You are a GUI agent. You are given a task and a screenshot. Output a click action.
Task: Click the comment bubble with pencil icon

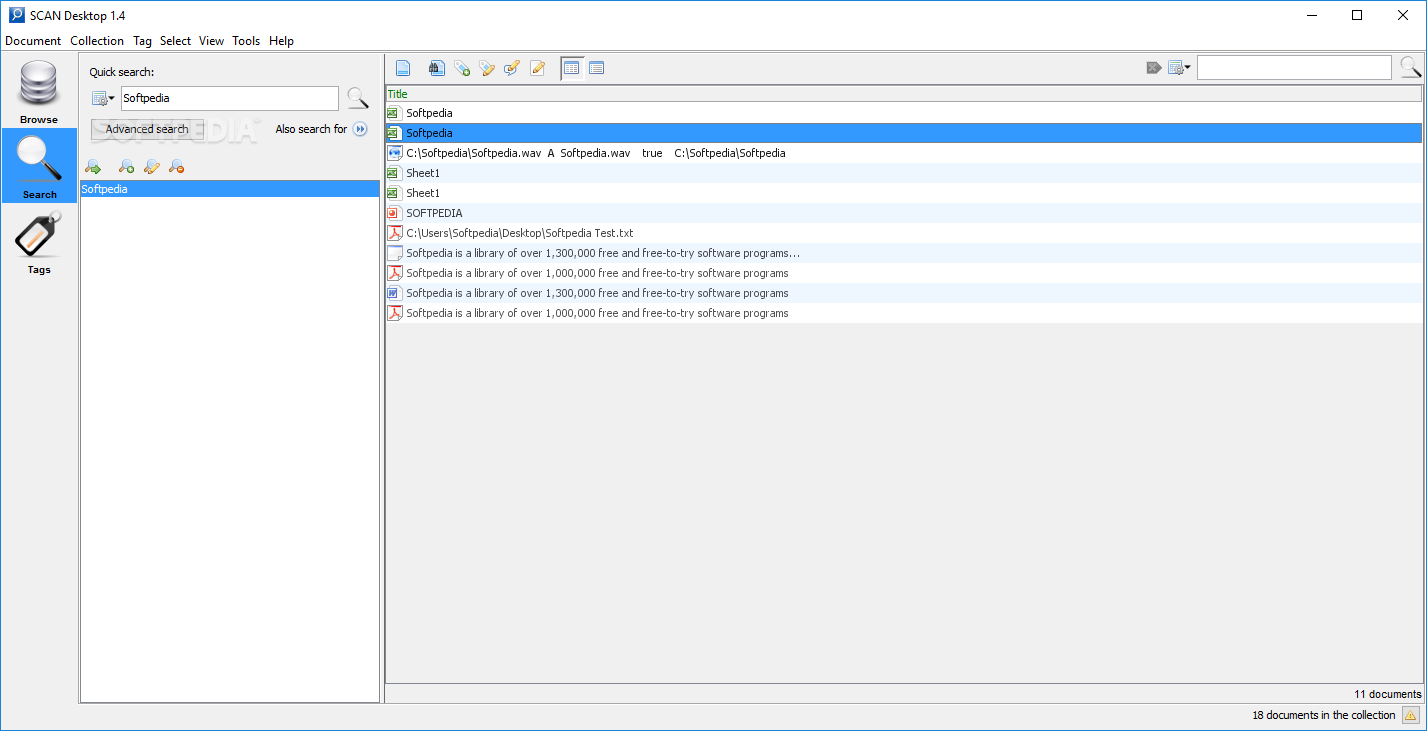tap(512, 68)
